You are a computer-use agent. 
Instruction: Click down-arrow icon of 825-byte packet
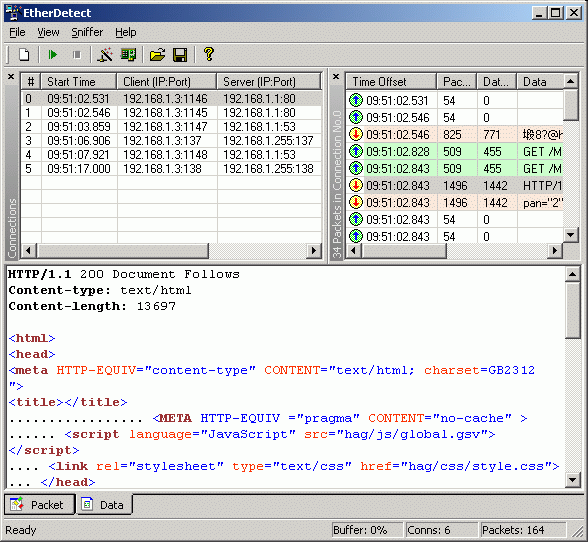(356, 134)
